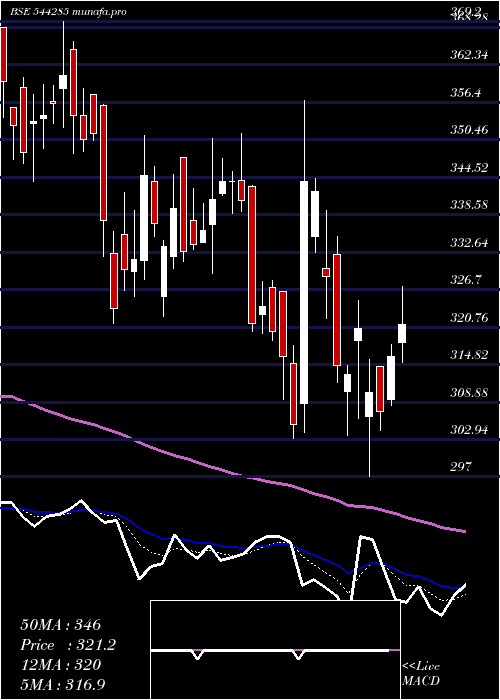The width and height of the screenshot is (500, 700).
Task: Select the 344.52 price level label
Action: click(x=469, y=168)
